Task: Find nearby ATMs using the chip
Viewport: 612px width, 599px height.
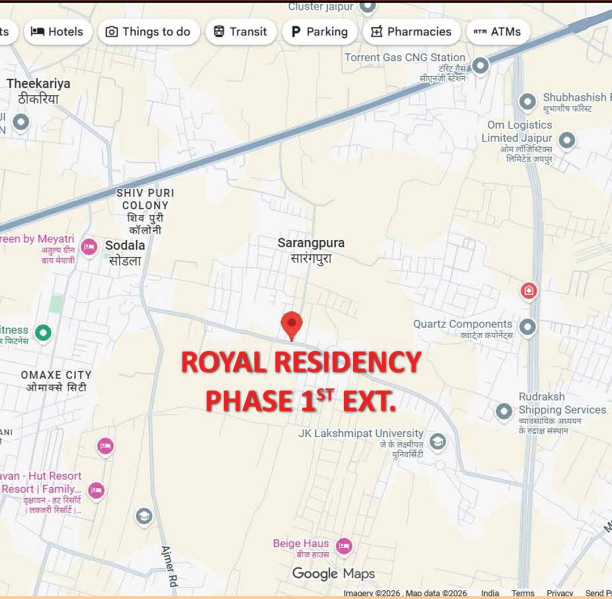Action: [497, 32]
